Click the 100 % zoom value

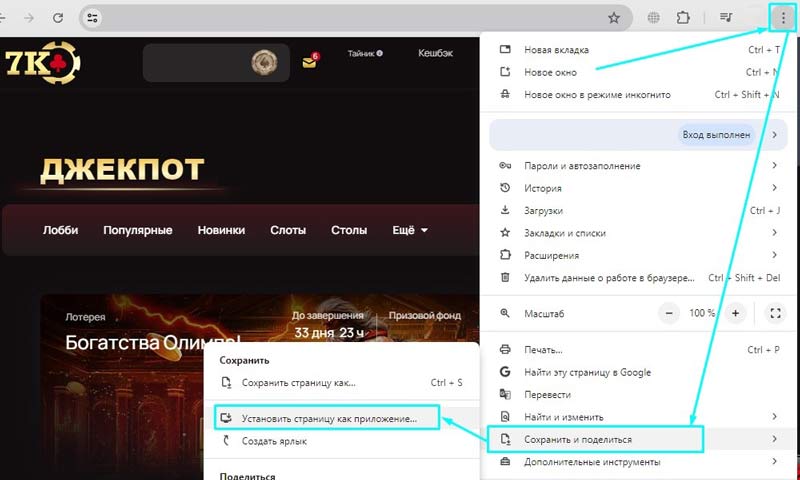[702, 313]
